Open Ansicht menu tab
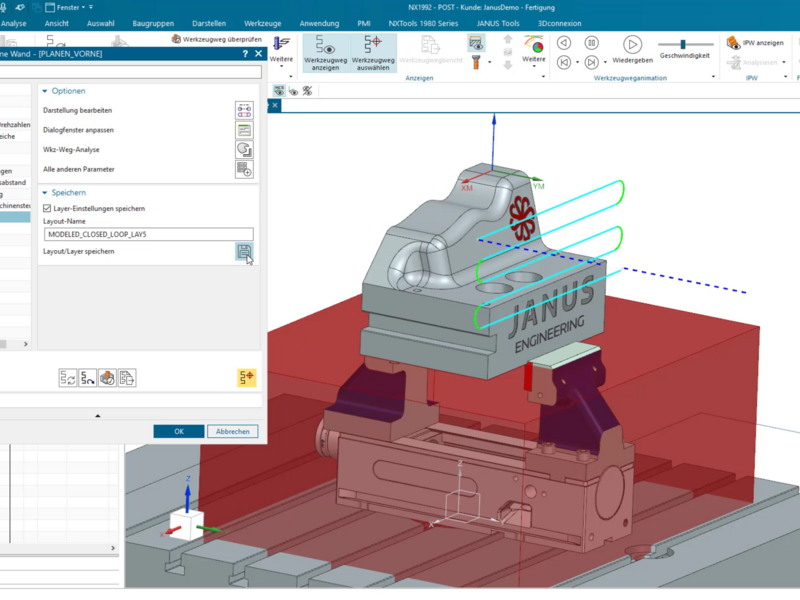Viewport: 800px width, 600px height. coord(57,23)
